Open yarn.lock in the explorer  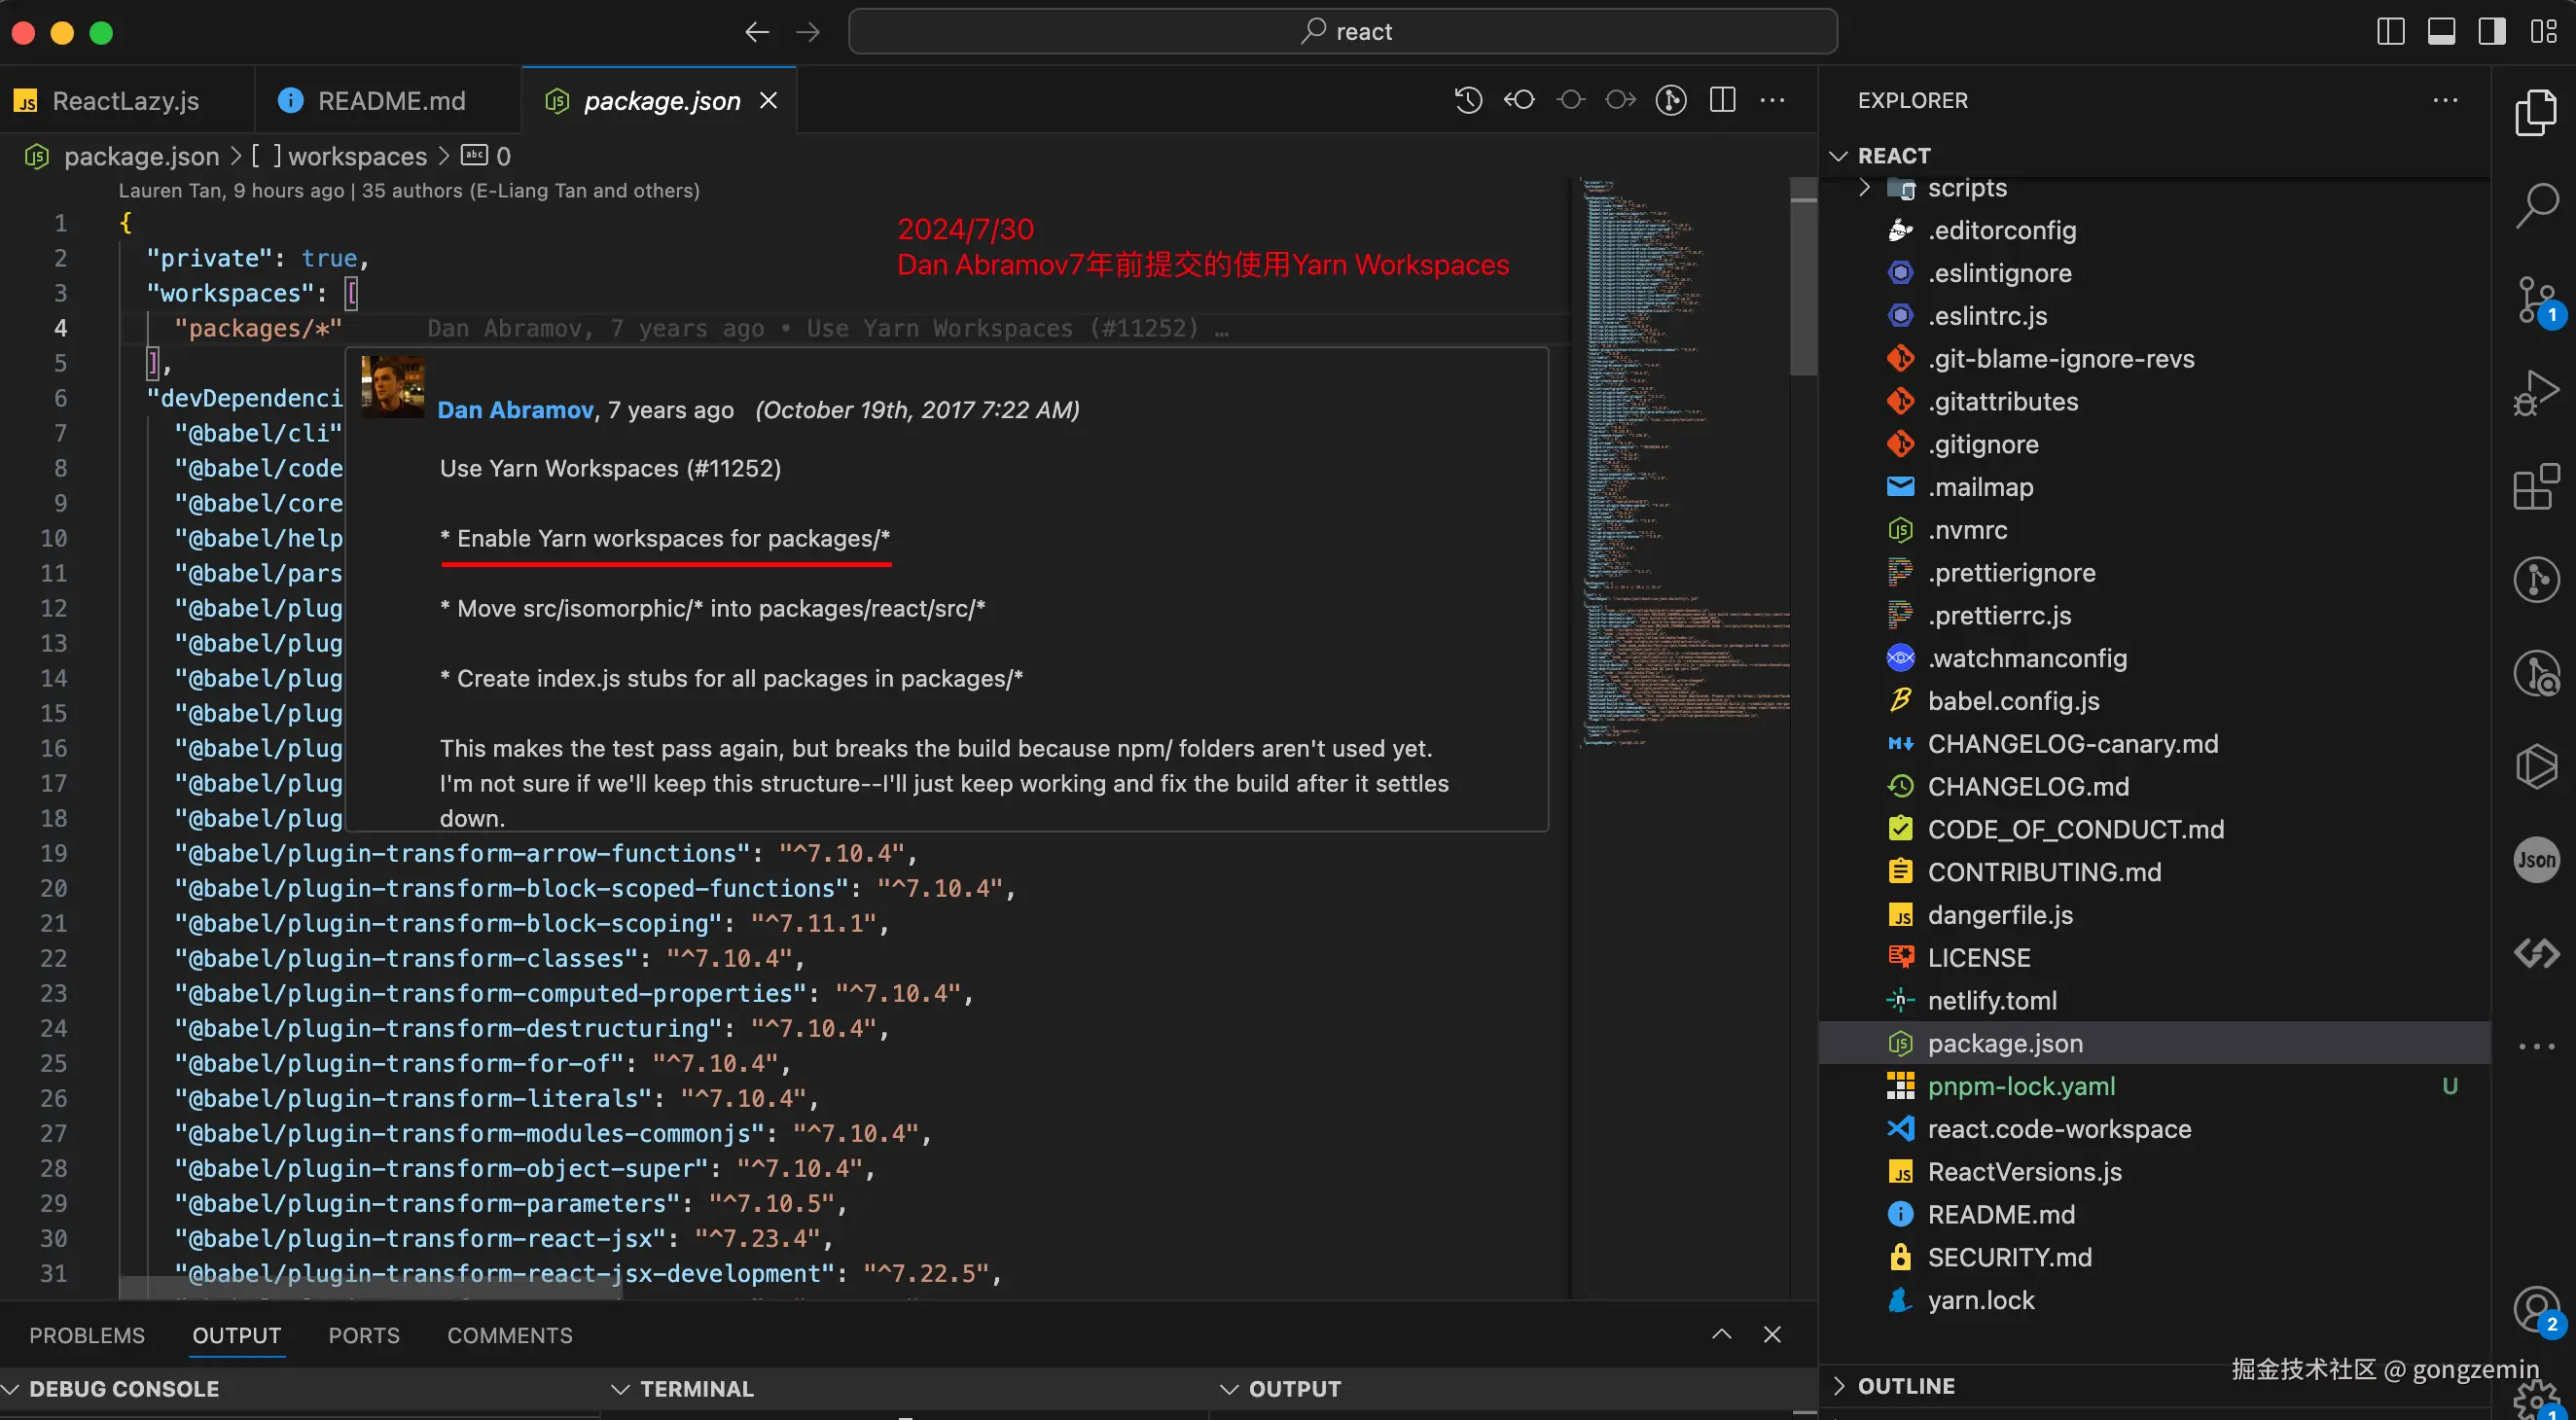coord(1980,1300)
